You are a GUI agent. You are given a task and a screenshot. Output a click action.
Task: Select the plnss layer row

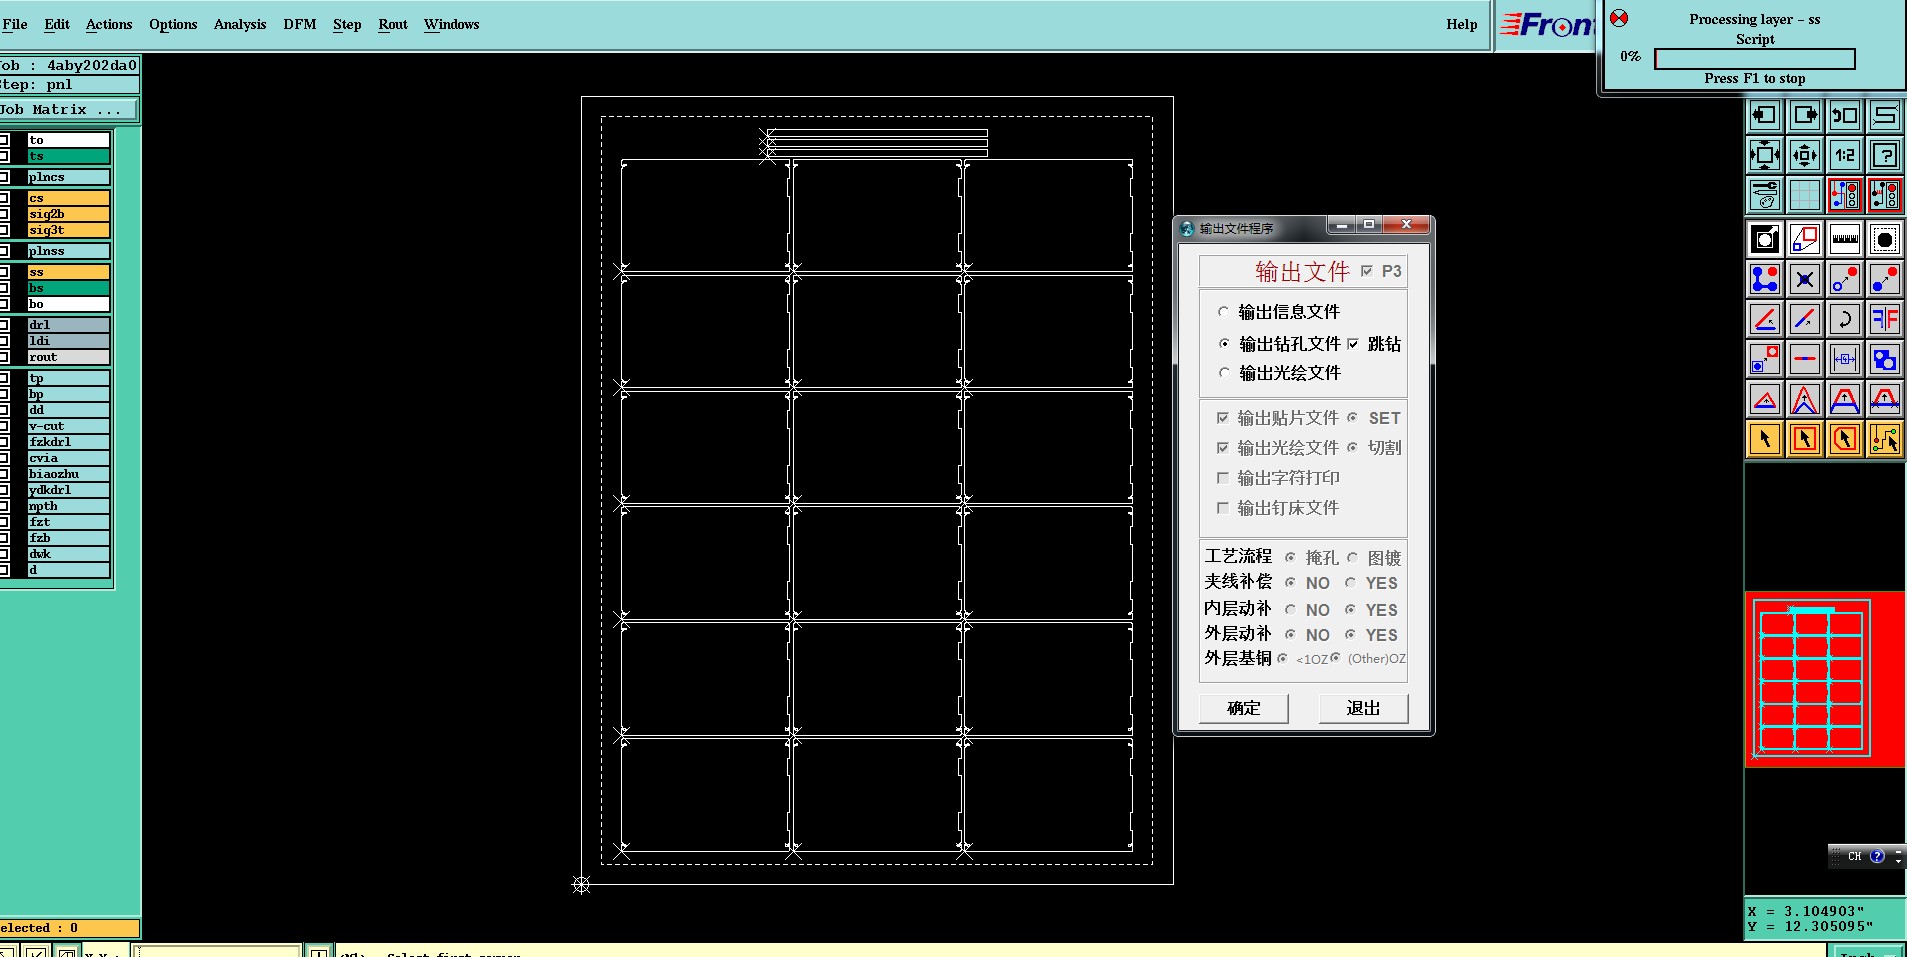point(68,251)
